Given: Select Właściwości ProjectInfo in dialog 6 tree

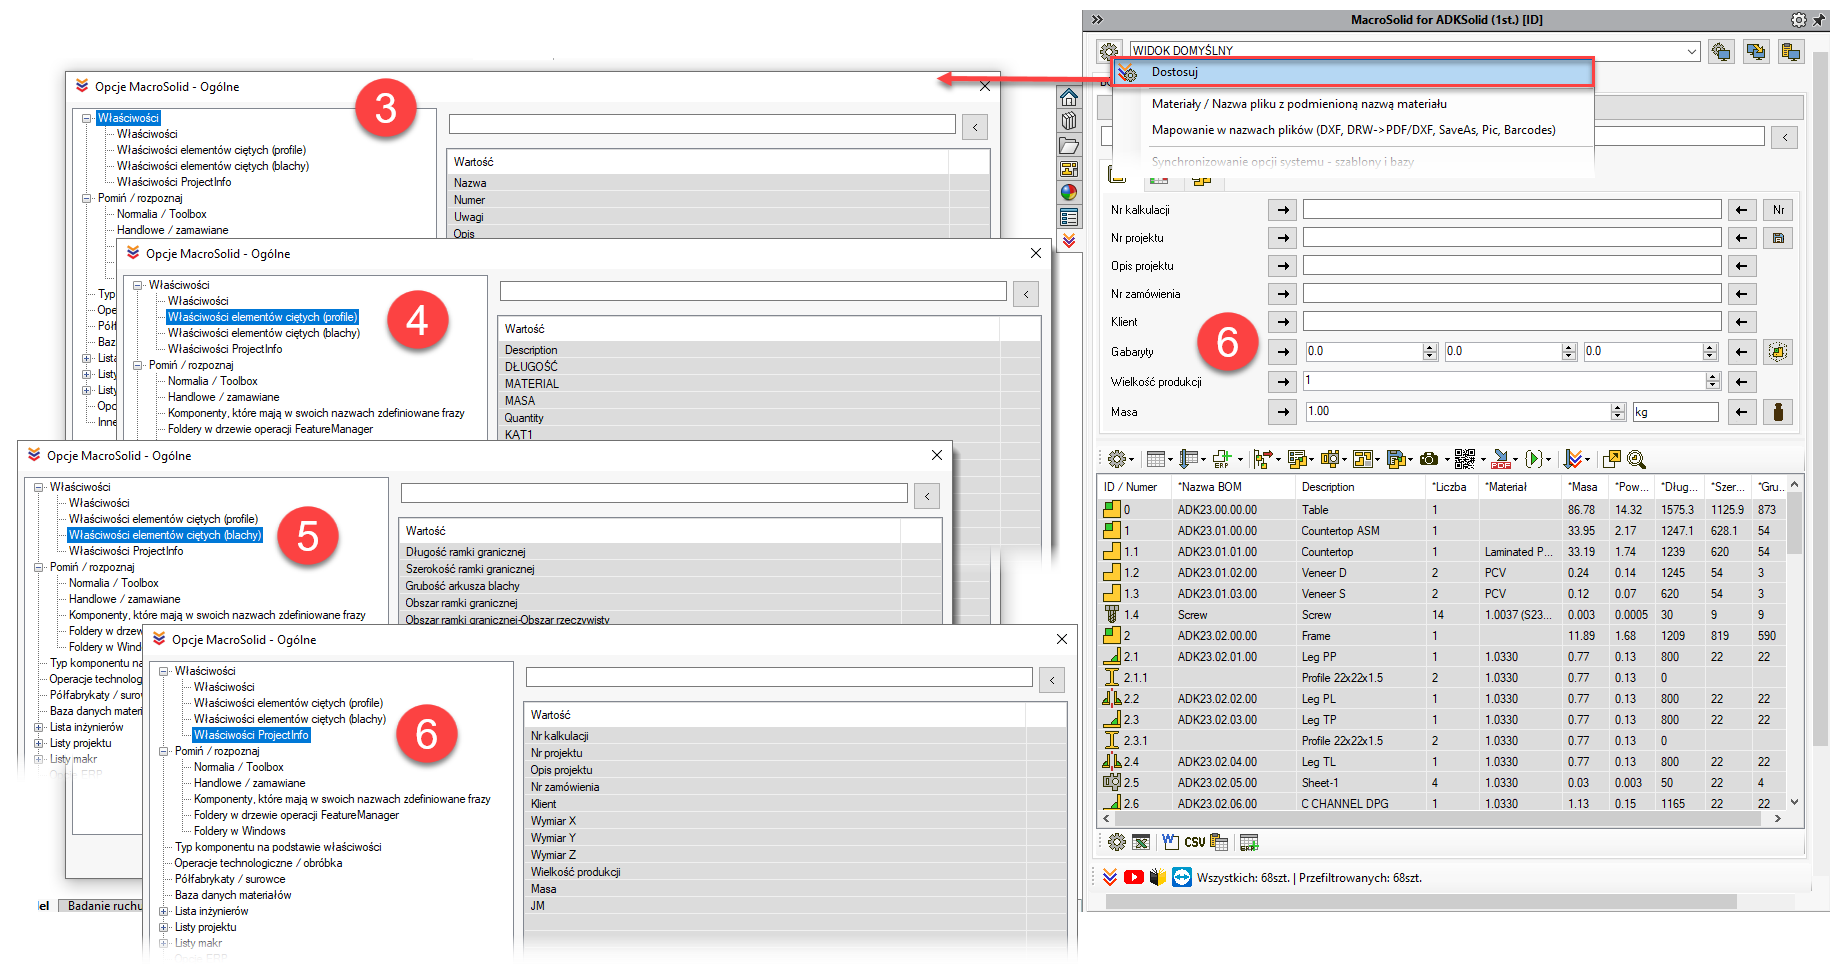Looking at the screenshot, I should pos(251,735).
